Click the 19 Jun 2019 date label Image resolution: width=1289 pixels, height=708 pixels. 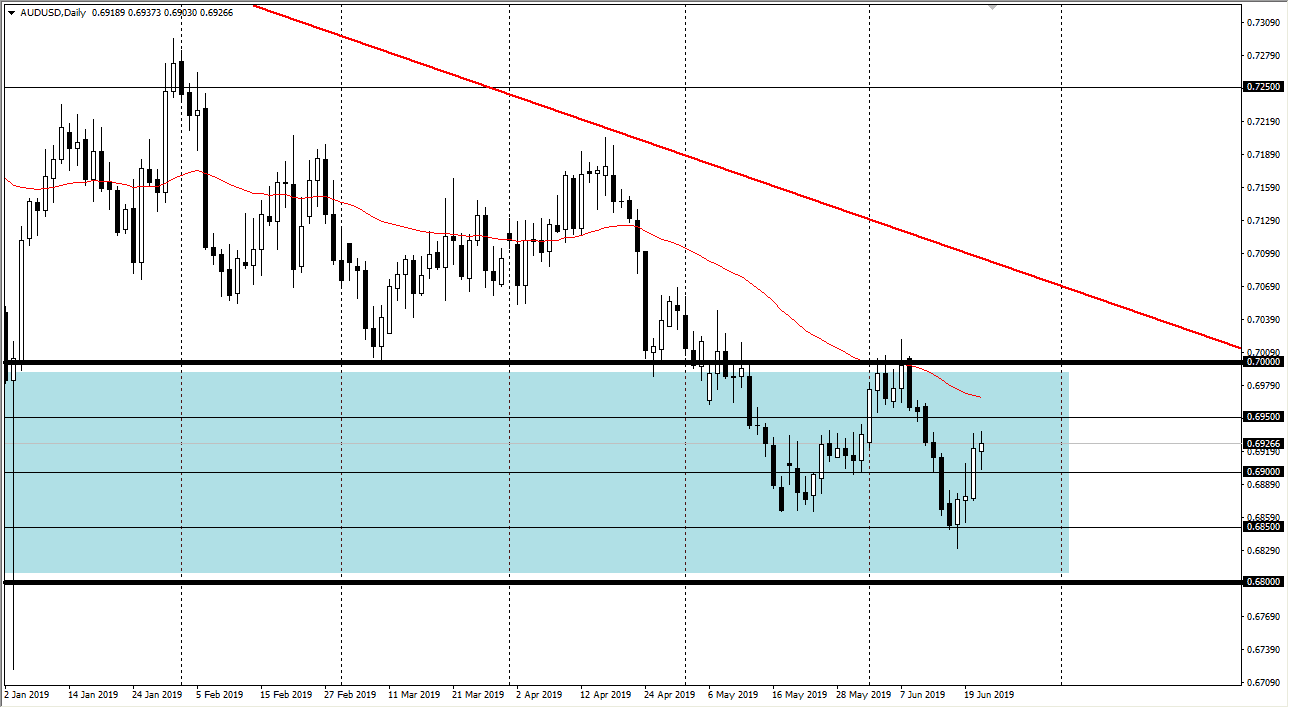[989, 694]
